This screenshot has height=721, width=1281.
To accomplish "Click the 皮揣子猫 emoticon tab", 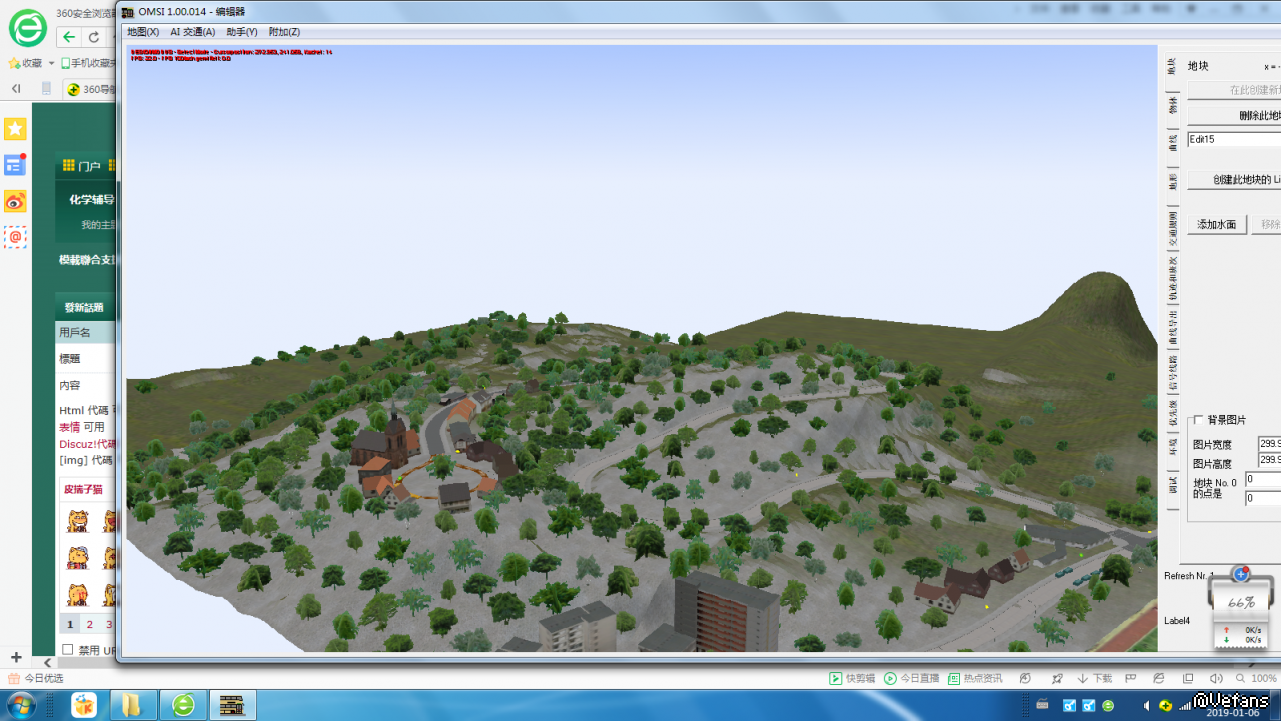I will point(83,490).
